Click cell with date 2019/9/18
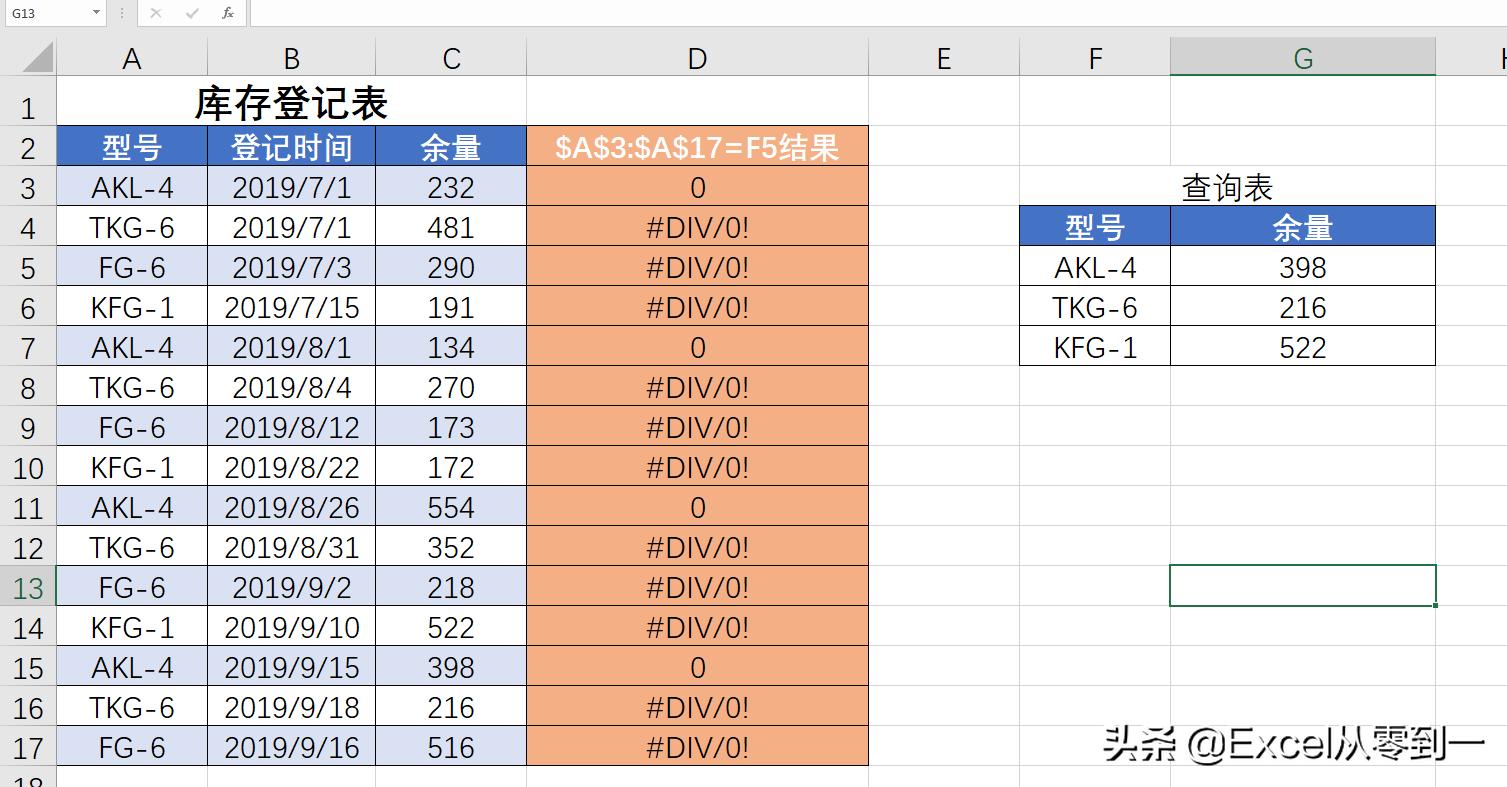The width and height of the screenshot is (1507, 787). coord(291,708)
